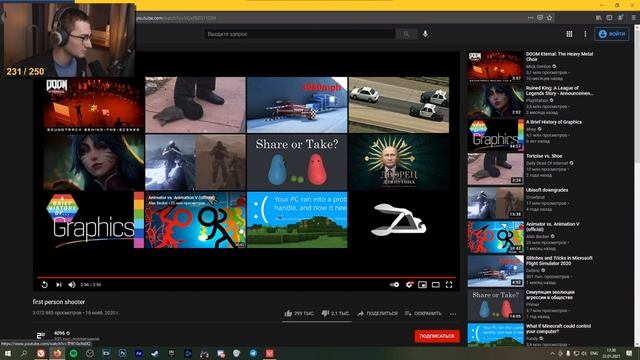The width and height of the screenshot is (640, 360).
Task: Switch to Firefox in the taskbar
Action: (57, 353)
